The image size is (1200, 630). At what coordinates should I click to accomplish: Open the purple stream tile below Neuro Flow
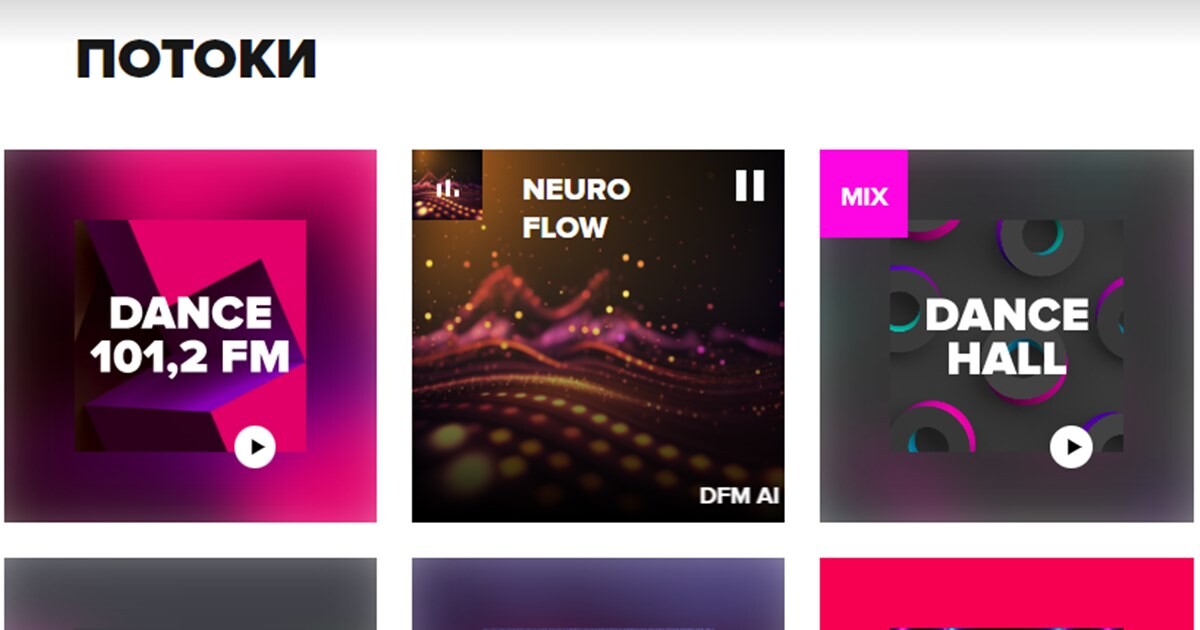point(598,594)
